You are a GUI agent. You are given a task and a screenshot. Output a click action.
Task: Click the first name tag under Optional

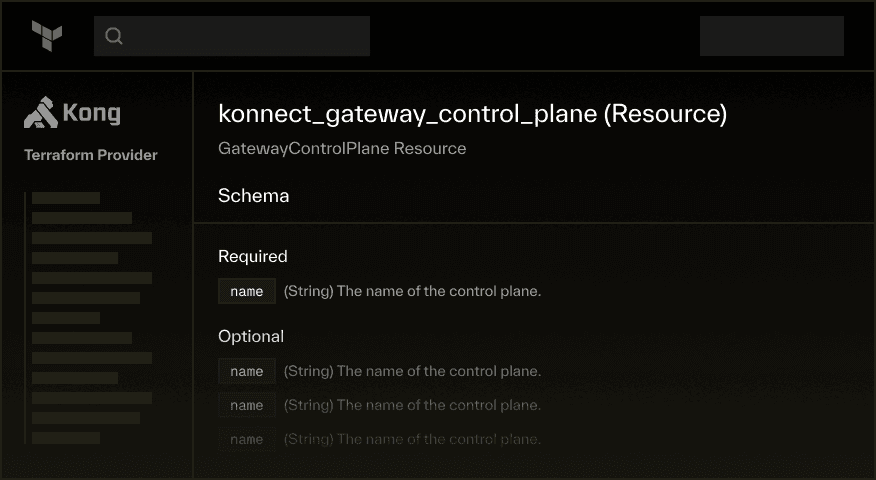pos(247,371)
